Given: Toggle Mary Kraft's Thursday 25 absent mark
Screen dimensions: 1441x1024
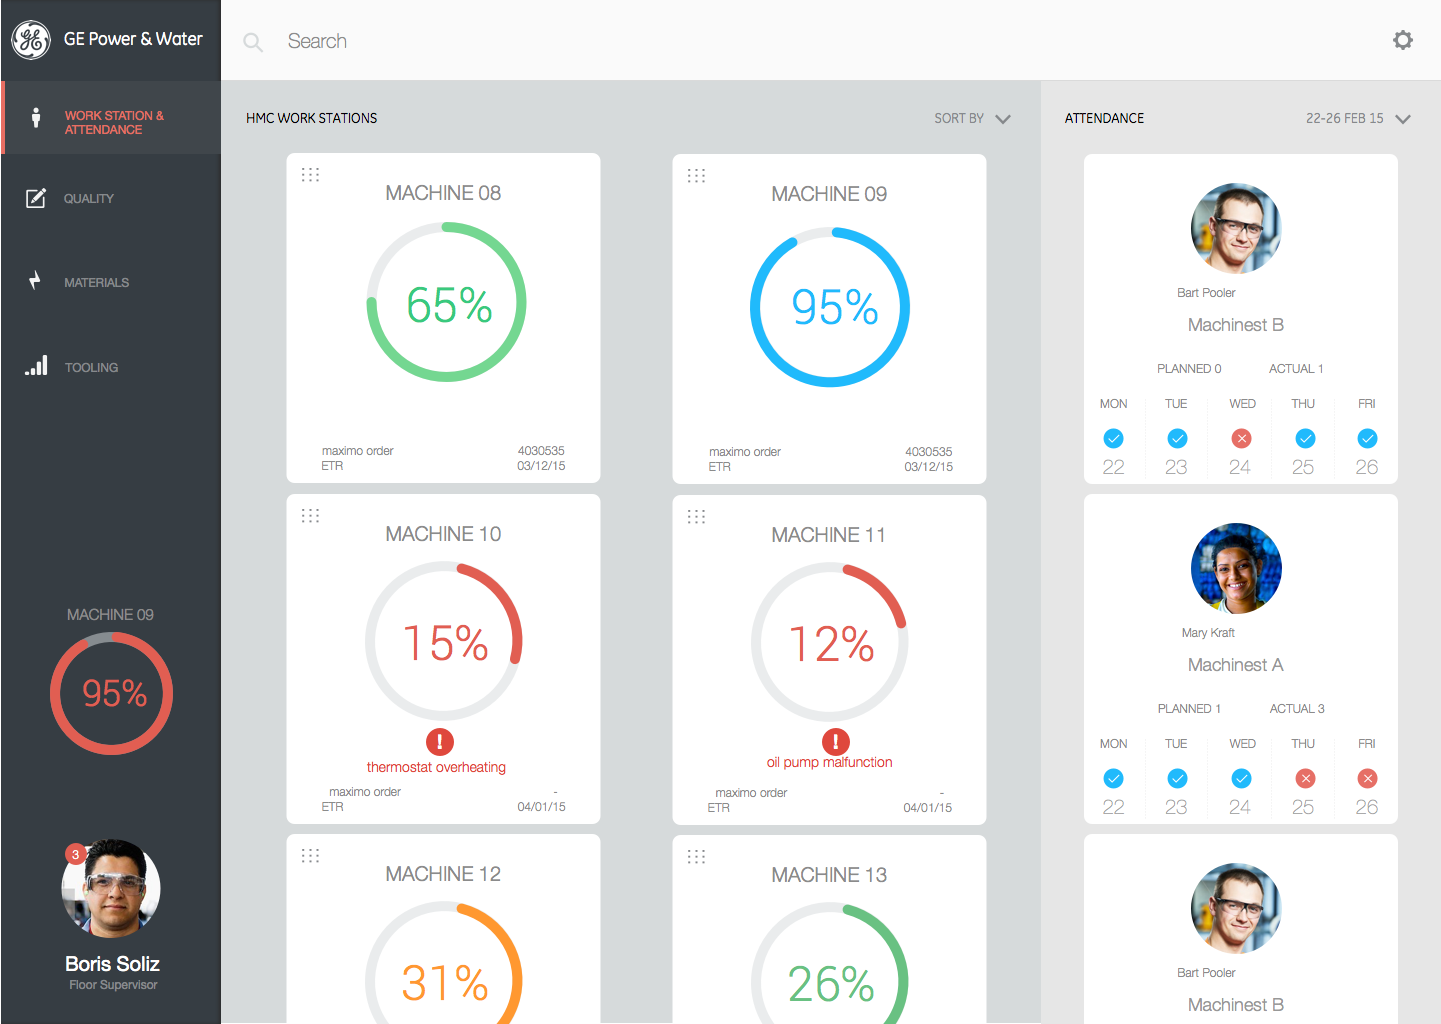Looking at the screenshot, I should [1305, 779].
